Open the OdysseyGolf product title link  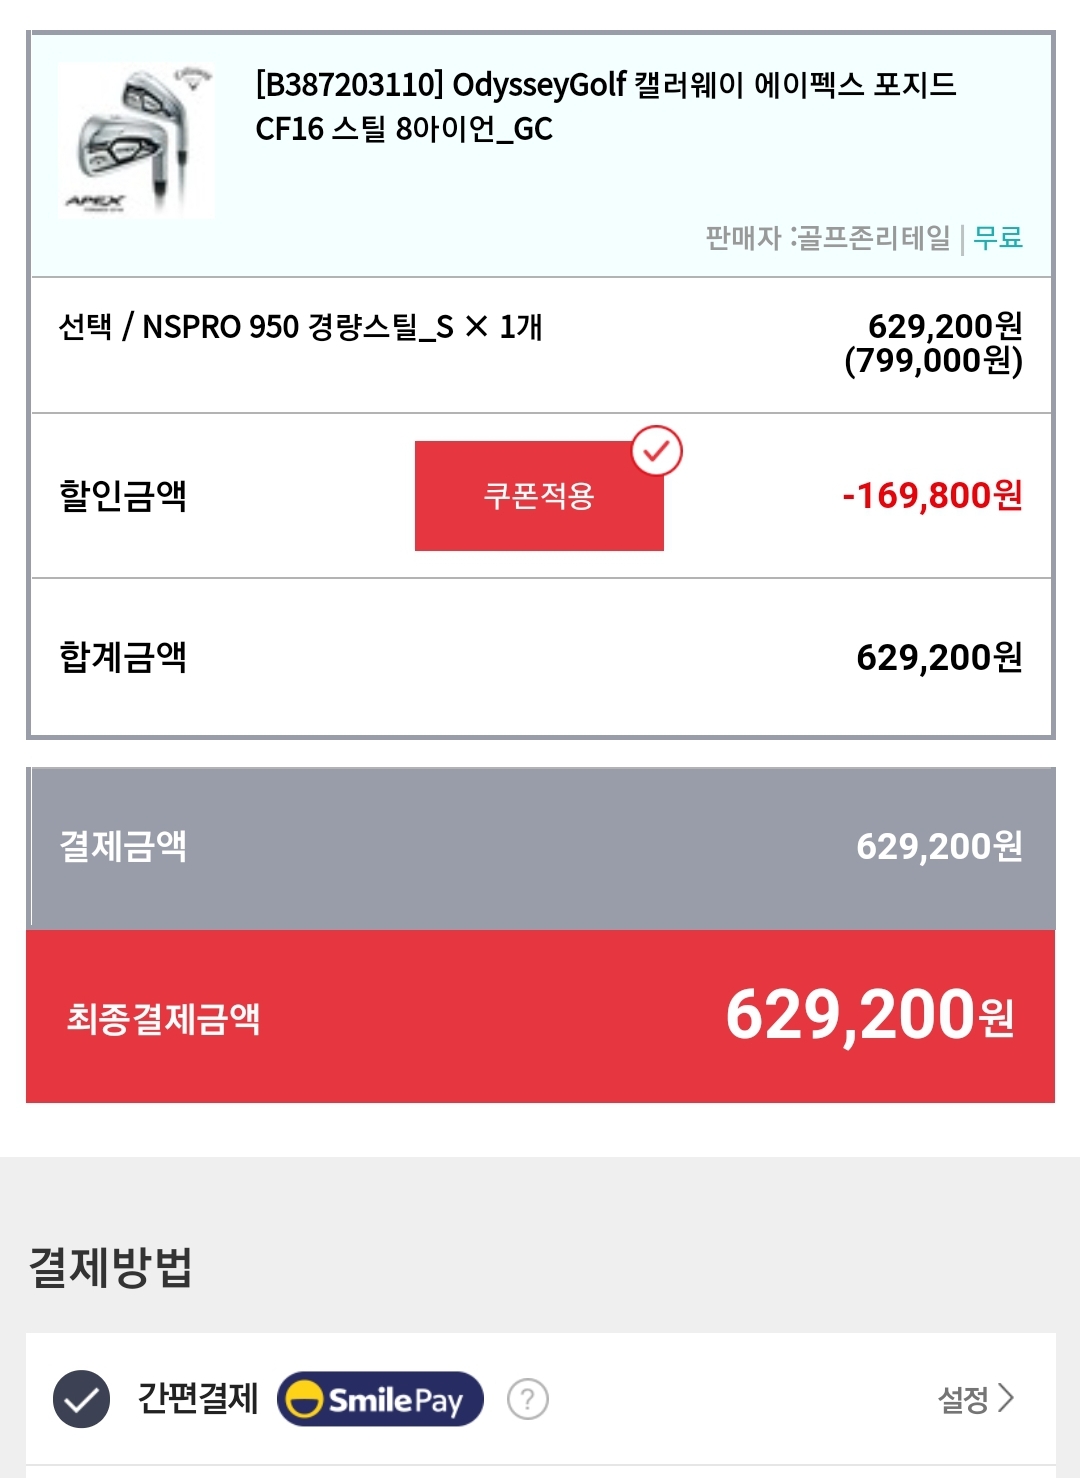point(605,106)
